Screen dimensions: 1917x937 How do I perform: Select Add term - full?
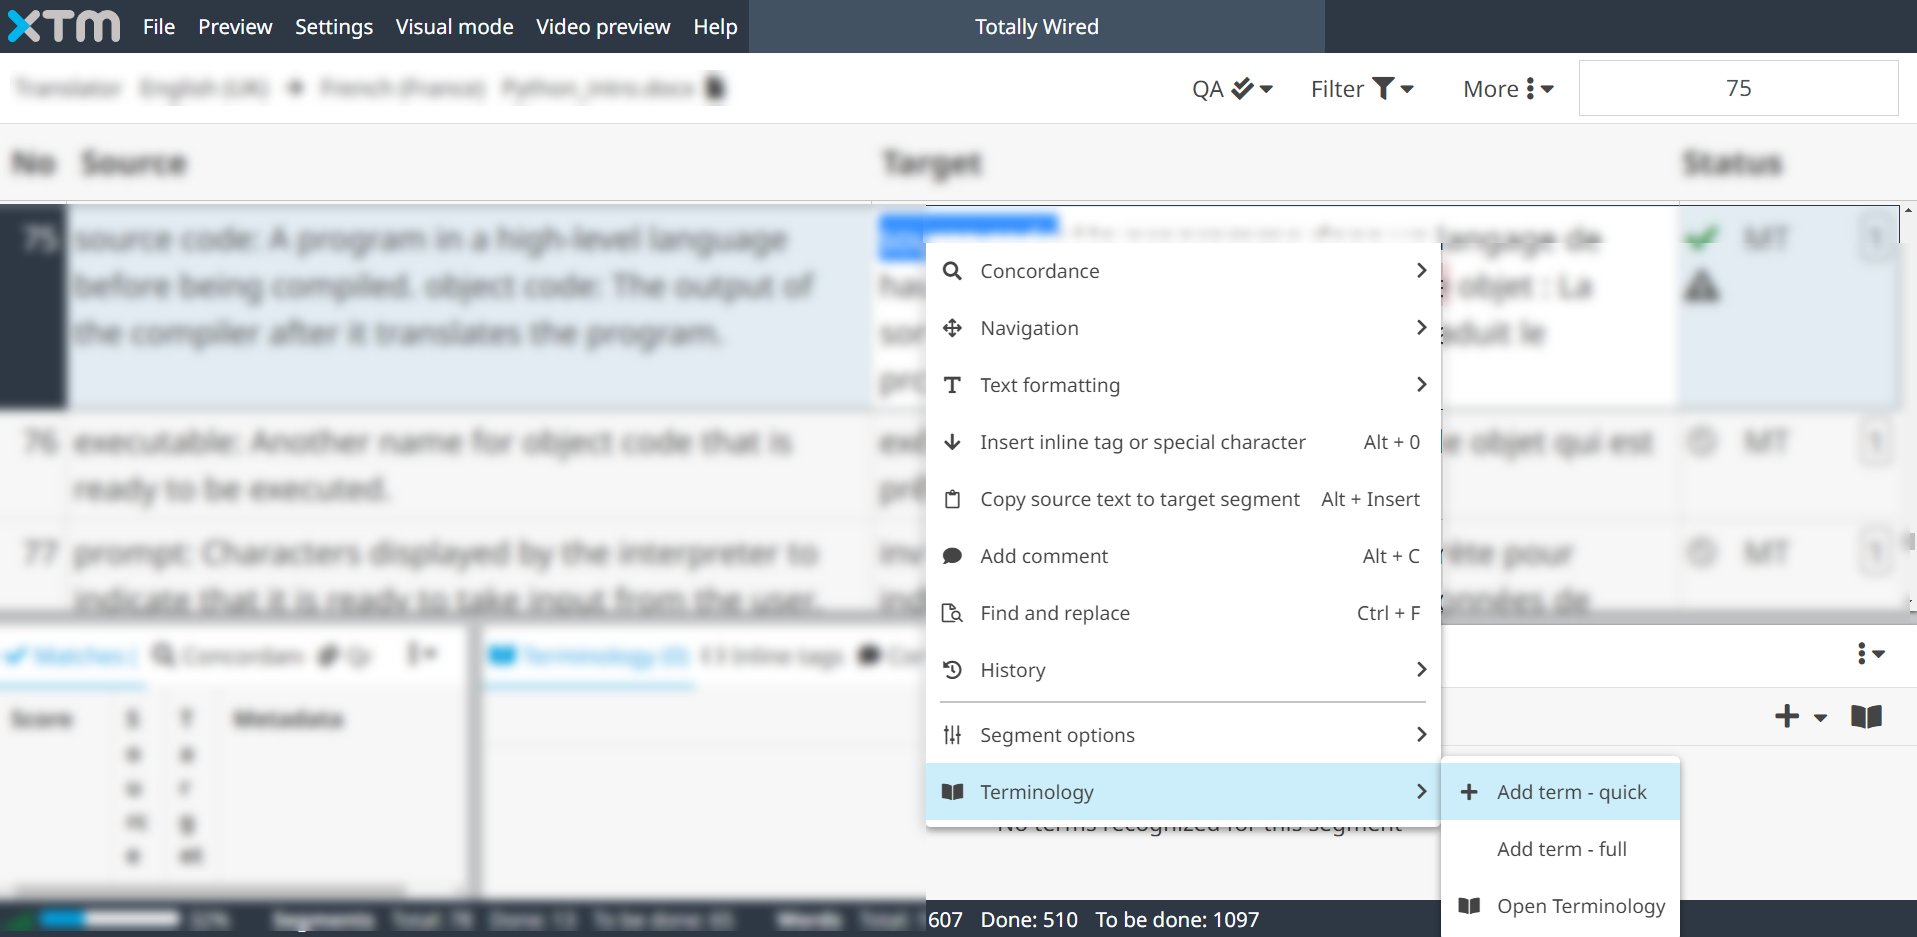point(1560,849)
